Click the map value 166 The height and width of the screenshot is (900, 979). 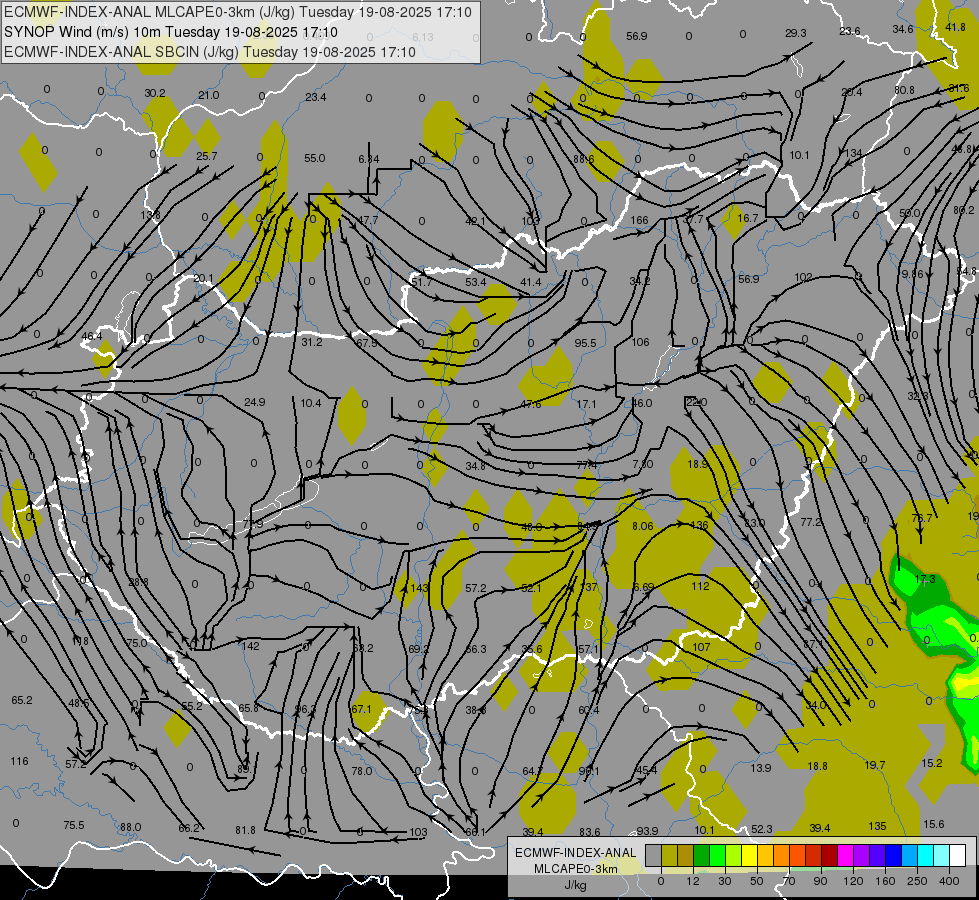click(639, 220)
